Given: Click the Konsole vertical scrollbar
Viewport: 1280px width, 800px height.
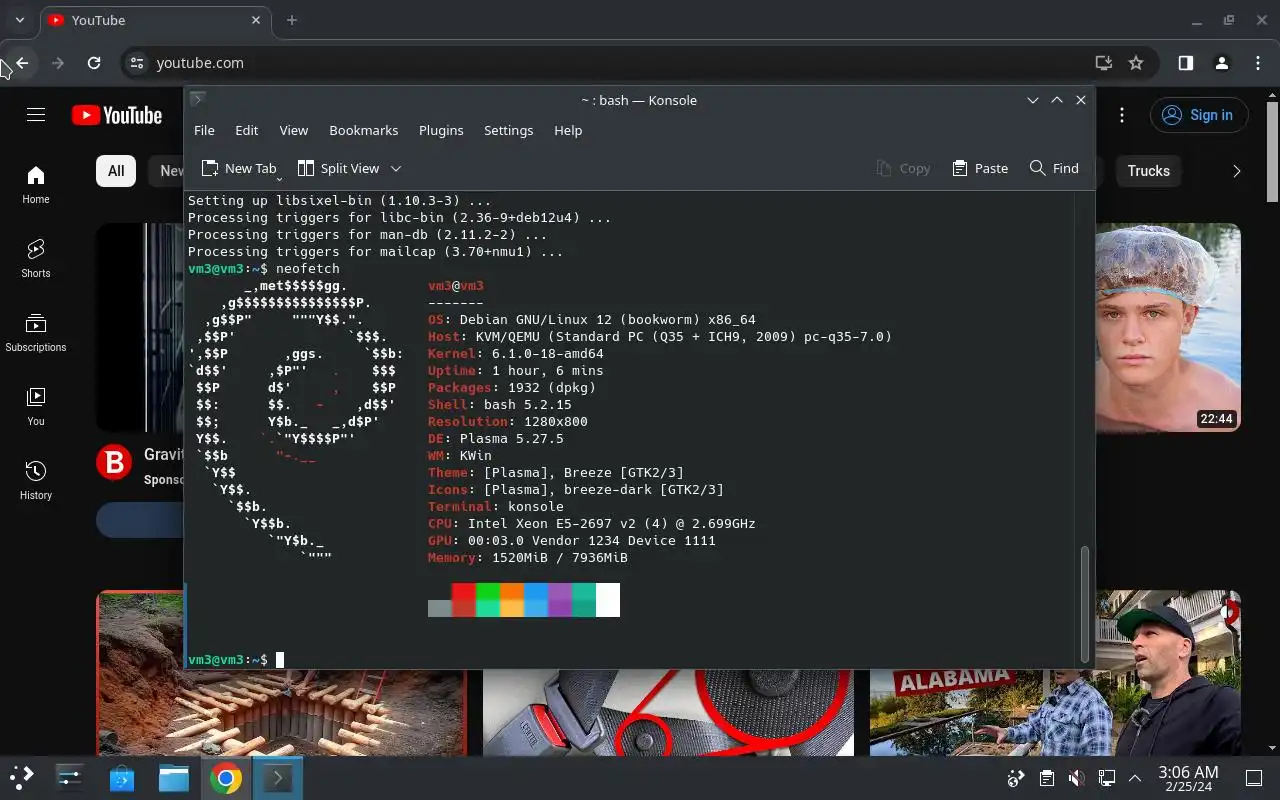Looking at the screenshot, I should click(1084, 604).
